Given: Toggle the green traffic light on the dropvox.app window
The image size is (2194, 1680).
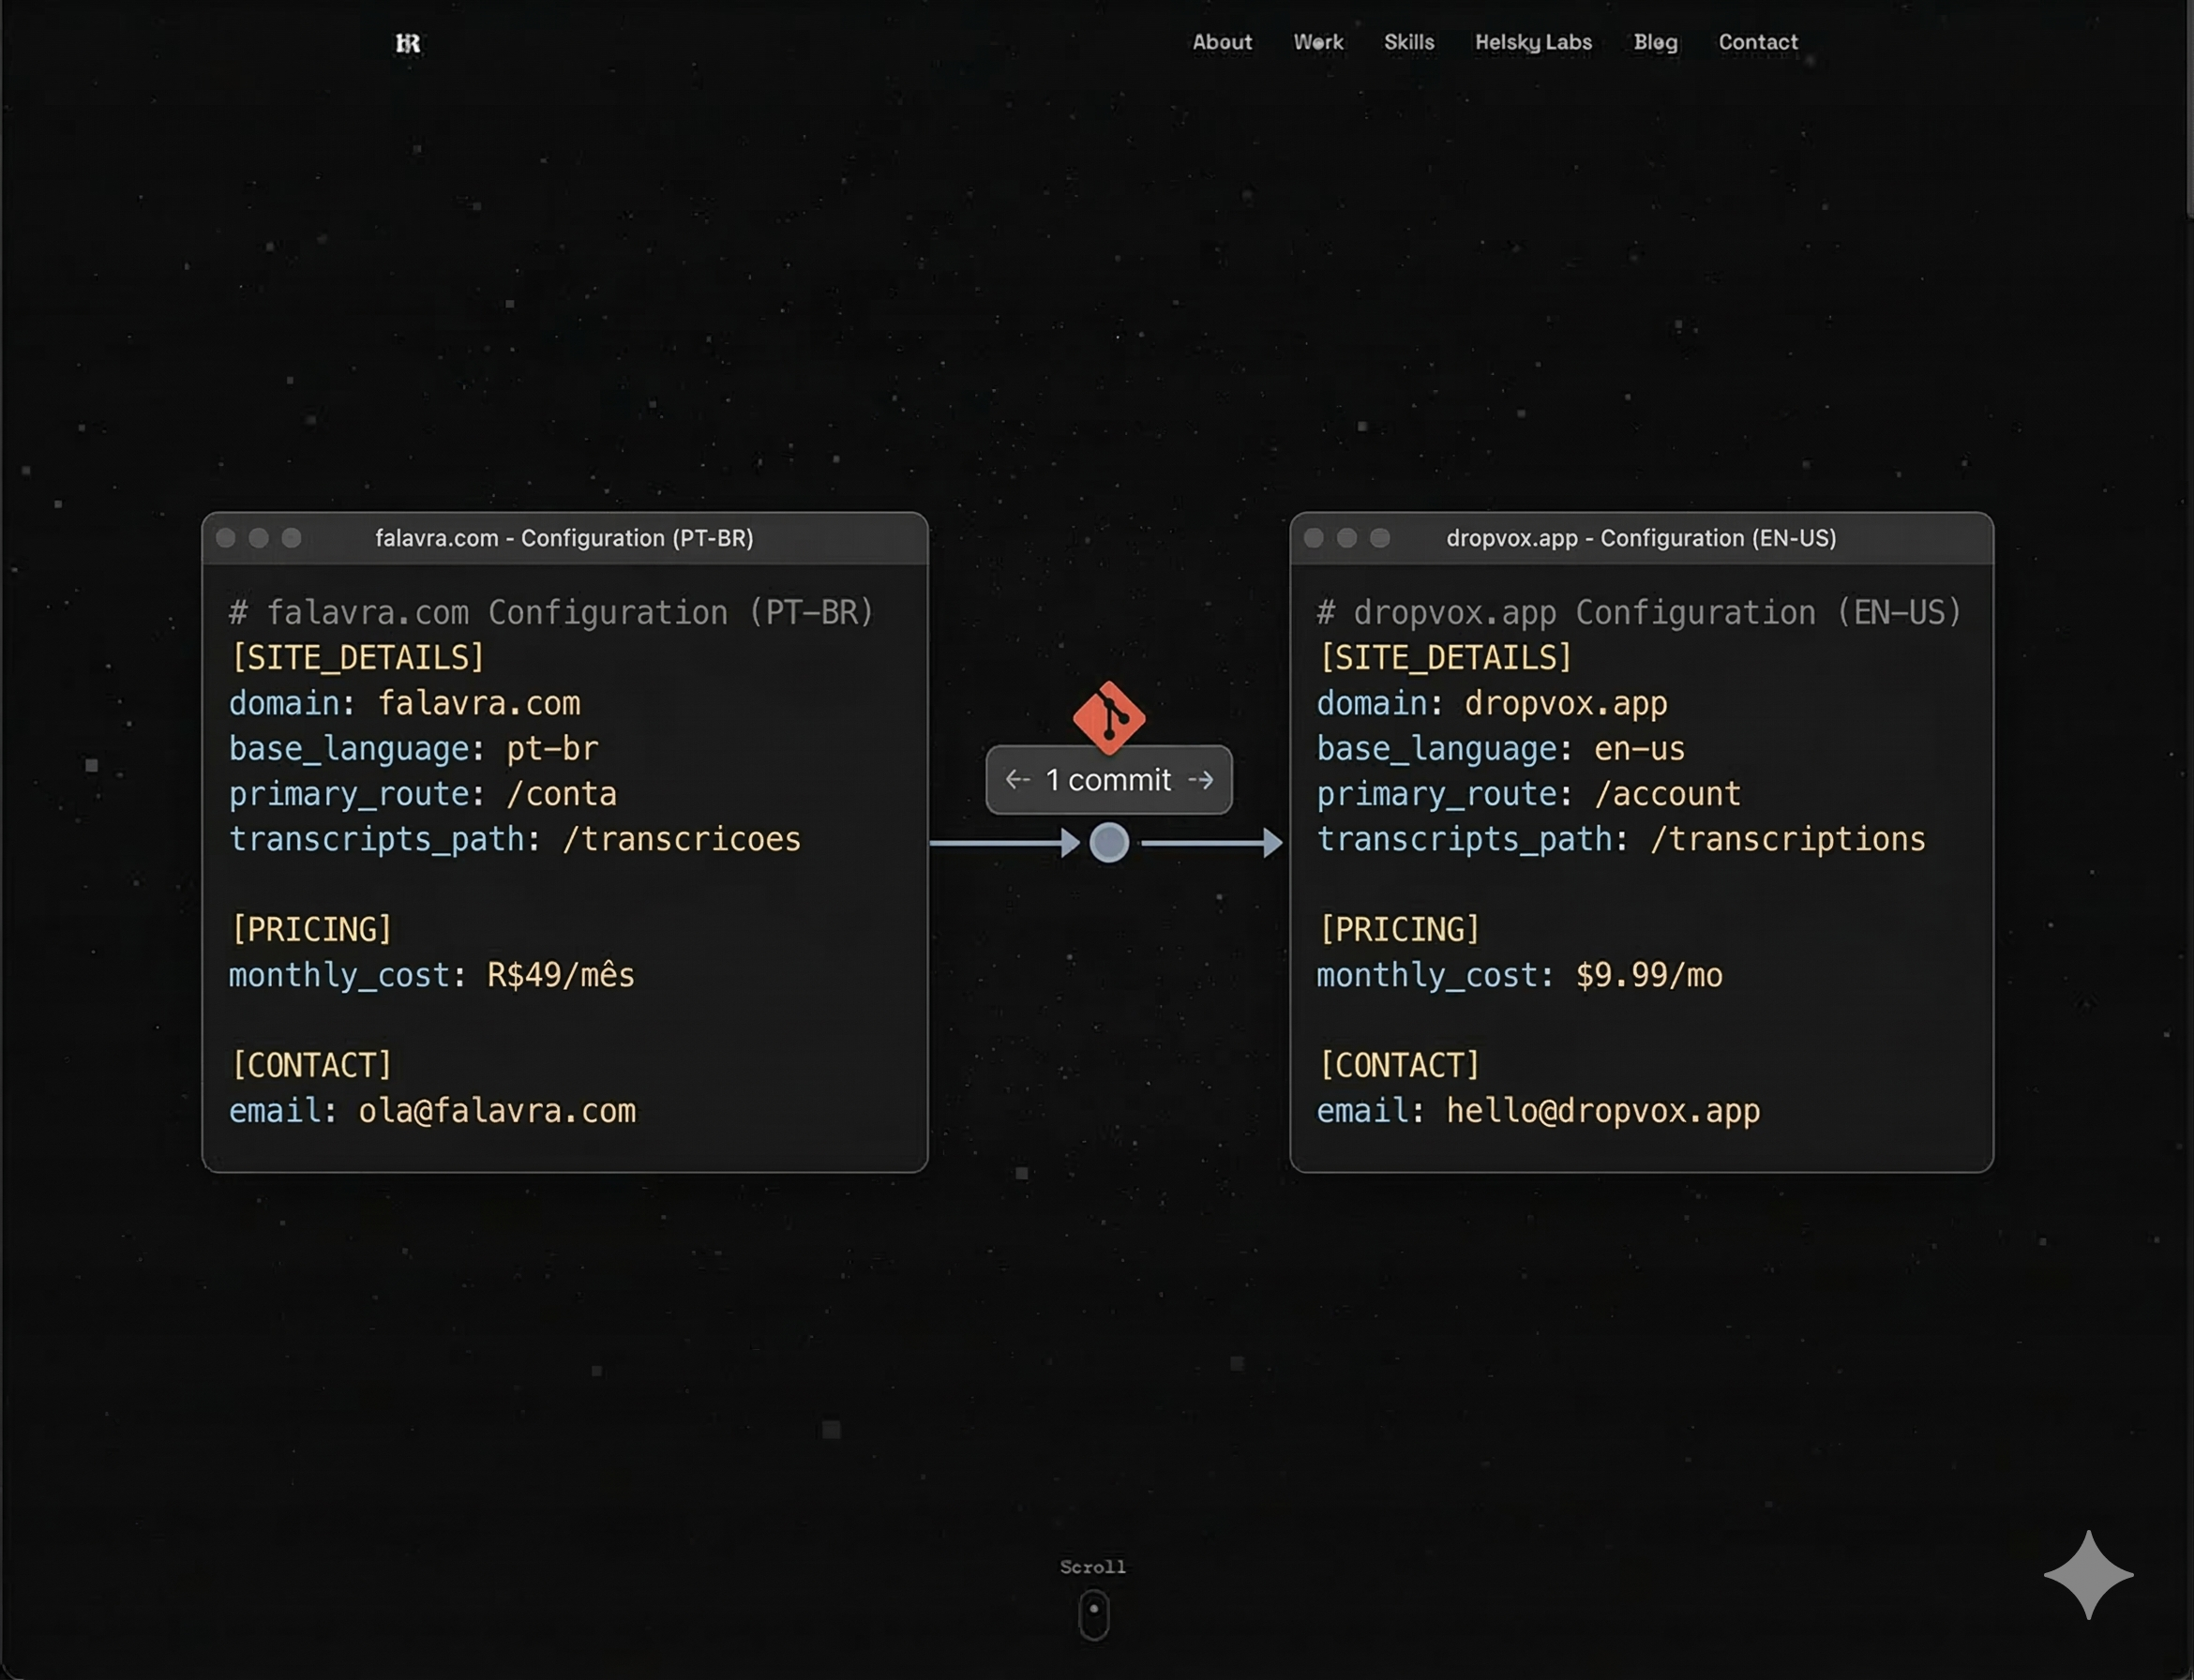Looking at the screenshot, I should point(1381,538).
